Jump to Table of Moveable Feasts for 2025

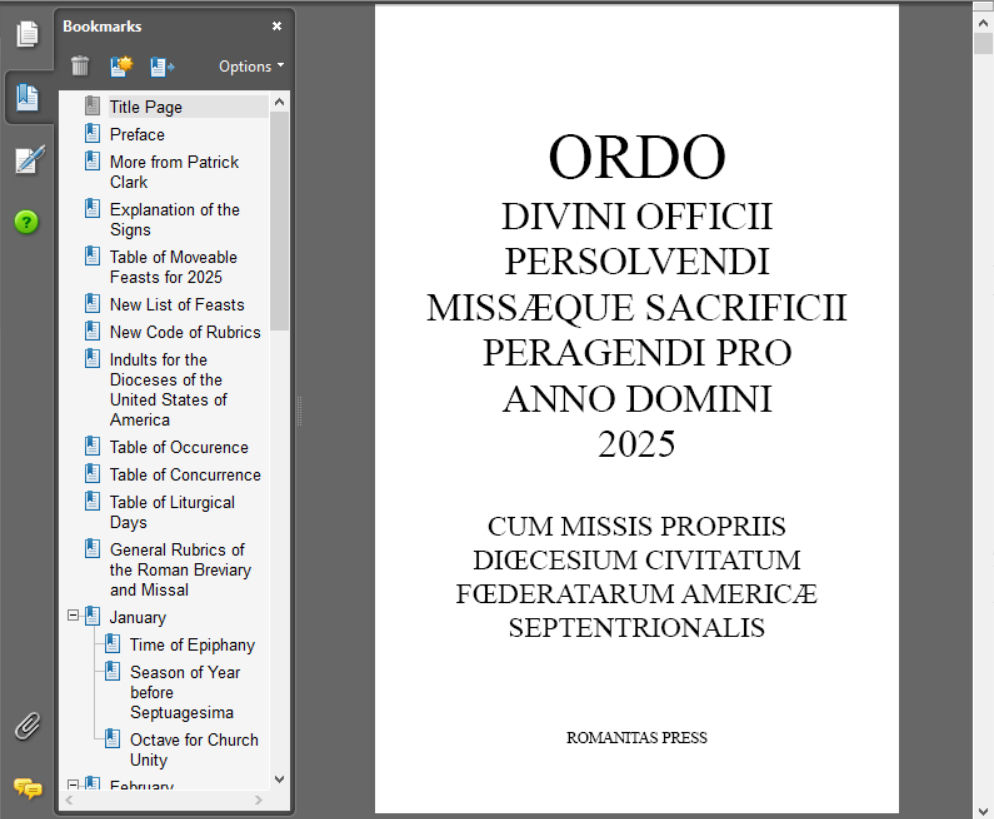click(172, 266)
